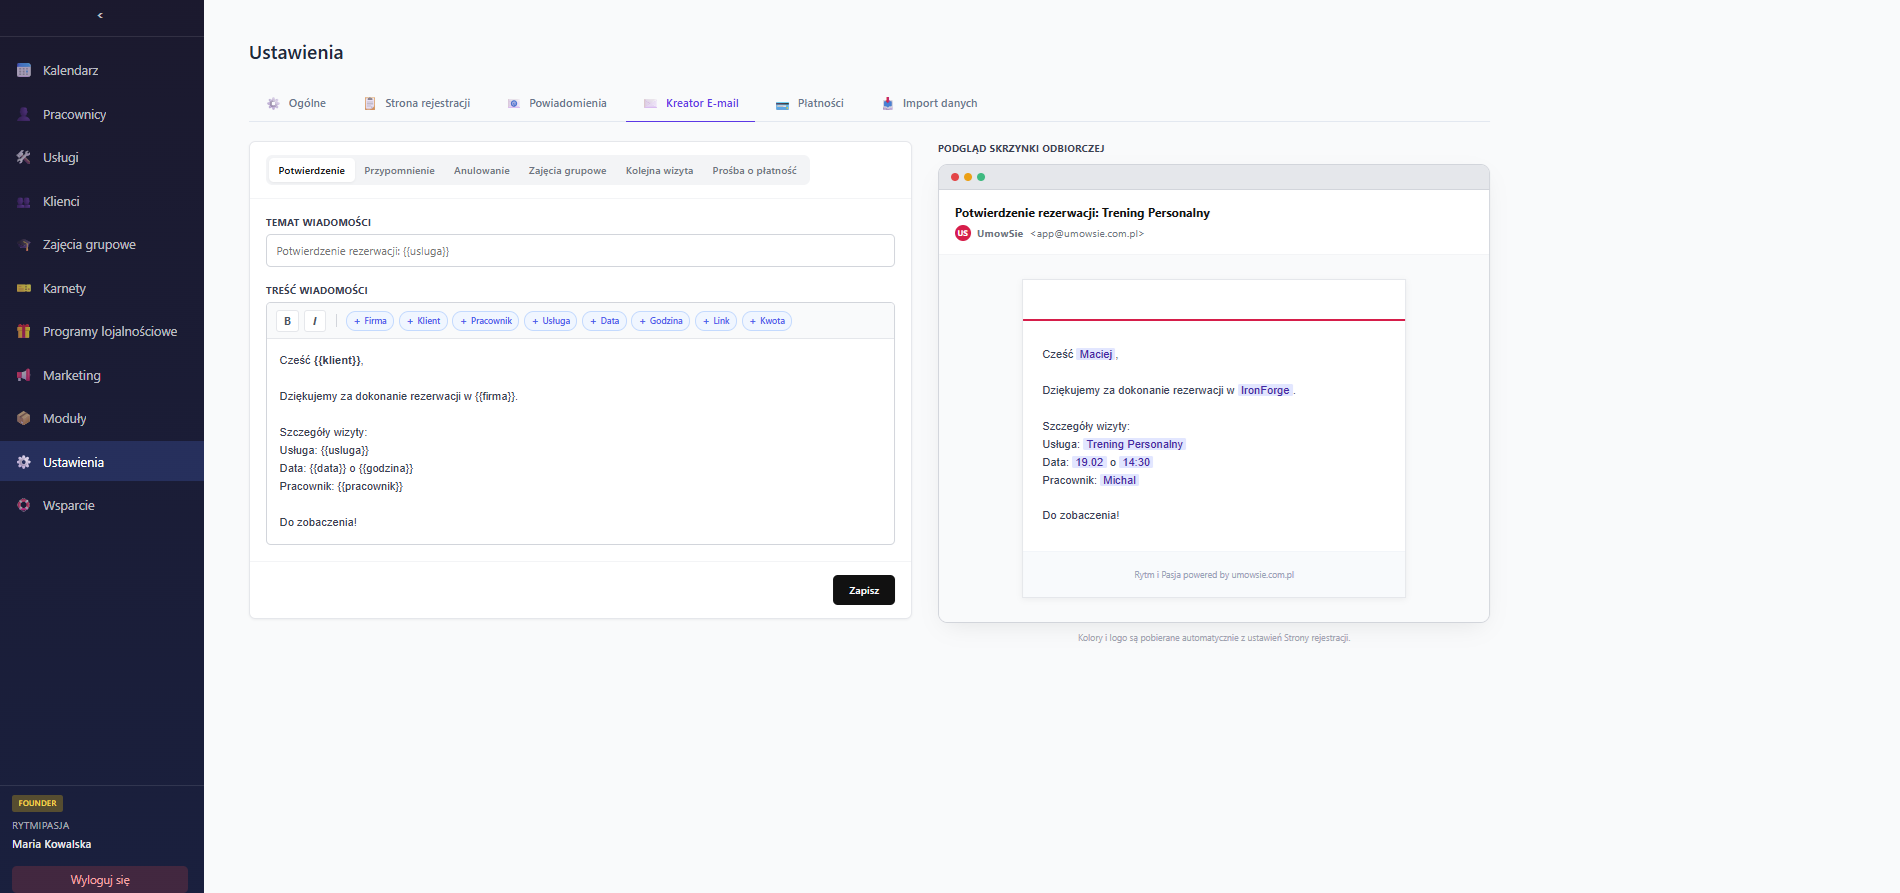Open Kalendarz from the sidebar
The width and height of the screenshot is (1900, 893).
pos(102,70)
